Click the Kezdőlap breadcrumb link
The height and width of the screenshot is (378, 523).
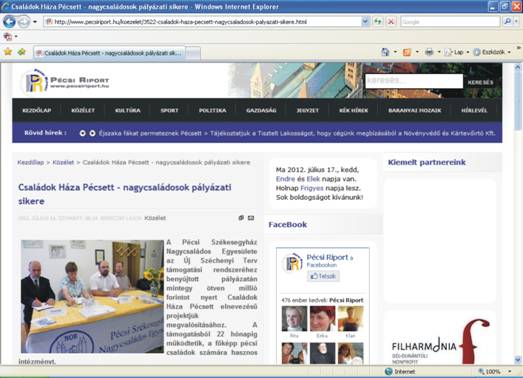pos(30,162)
